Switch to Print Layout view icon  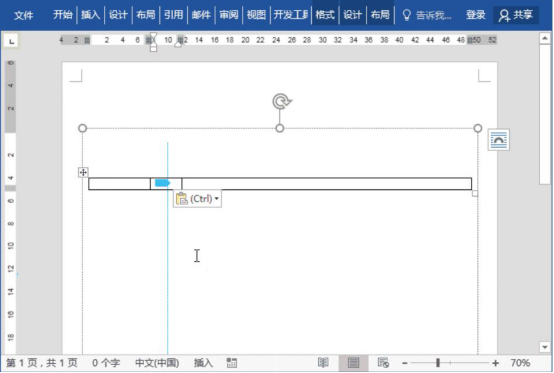353,363
